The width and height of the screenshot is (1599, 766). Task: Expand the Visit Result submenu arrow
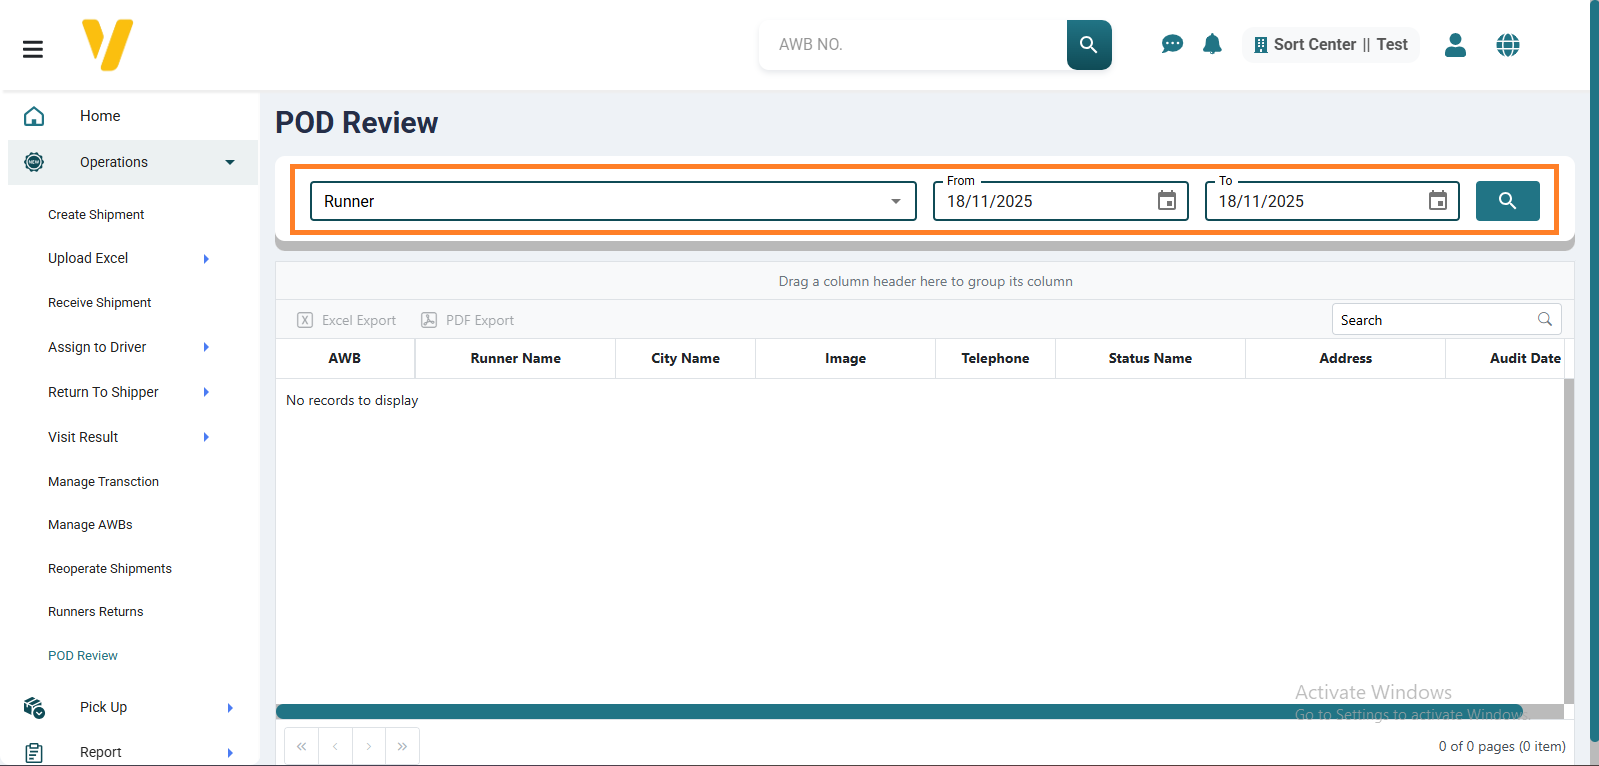(x=206, y=437)
